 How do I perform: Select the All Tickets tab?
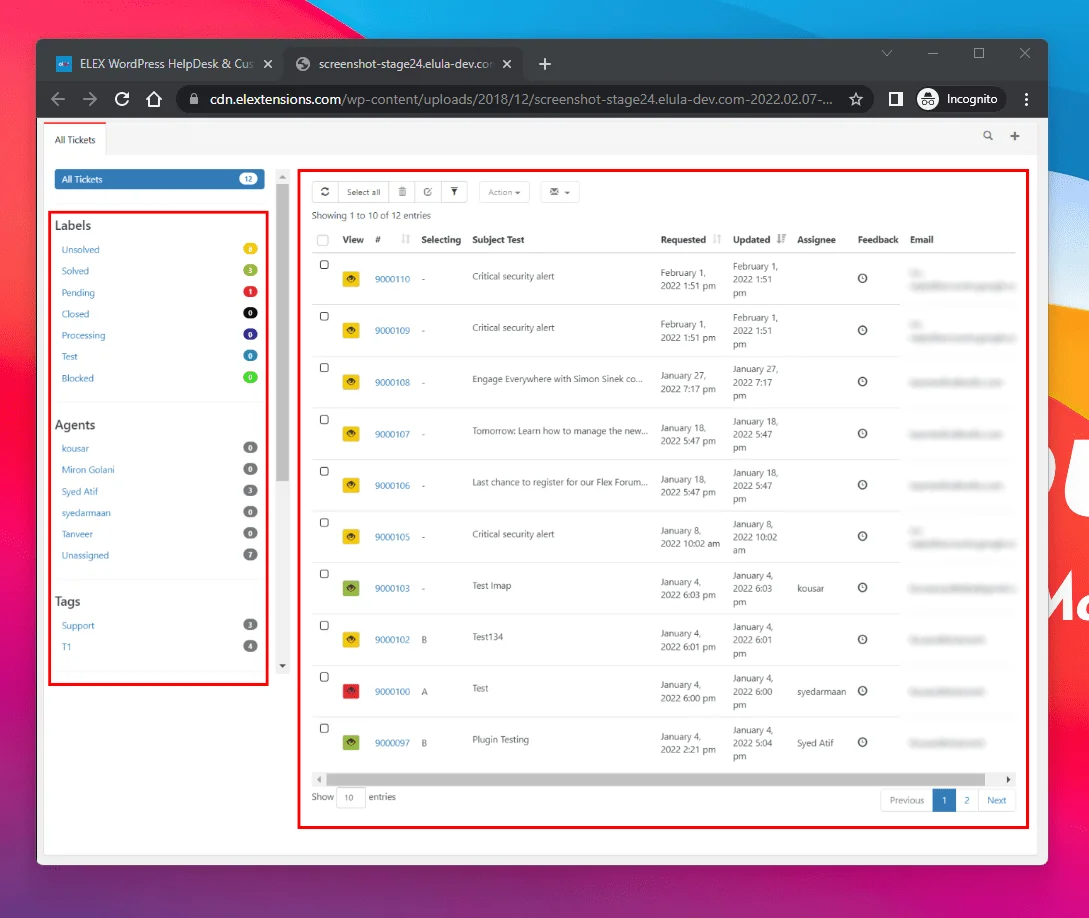(75, 140)
